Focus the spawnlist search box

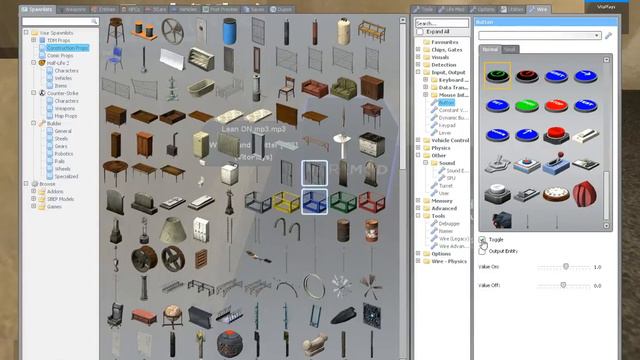[x=60, y=21]
